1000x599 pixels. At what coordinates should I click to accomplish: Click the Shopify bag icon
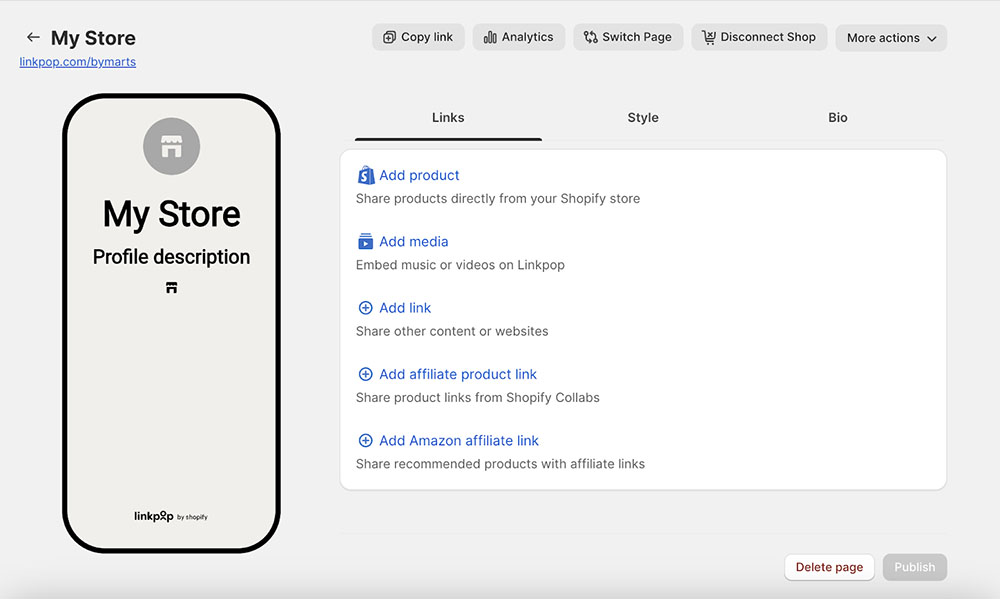[365, 175]
